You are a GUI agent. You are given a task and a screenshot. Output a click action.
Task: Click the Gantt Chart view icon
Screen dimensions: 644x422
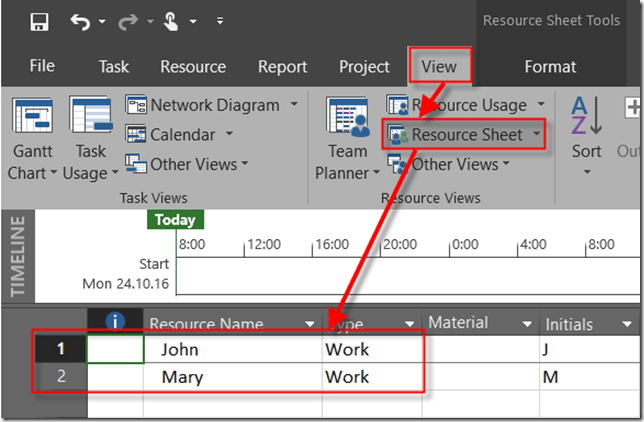point(32,115)
